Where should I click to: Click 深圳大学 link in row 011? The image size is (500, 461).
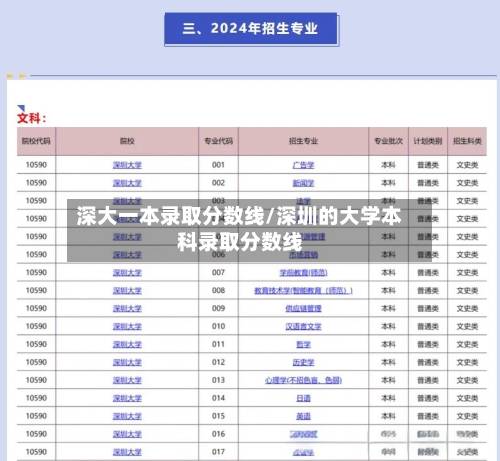[x=127, y=344]
